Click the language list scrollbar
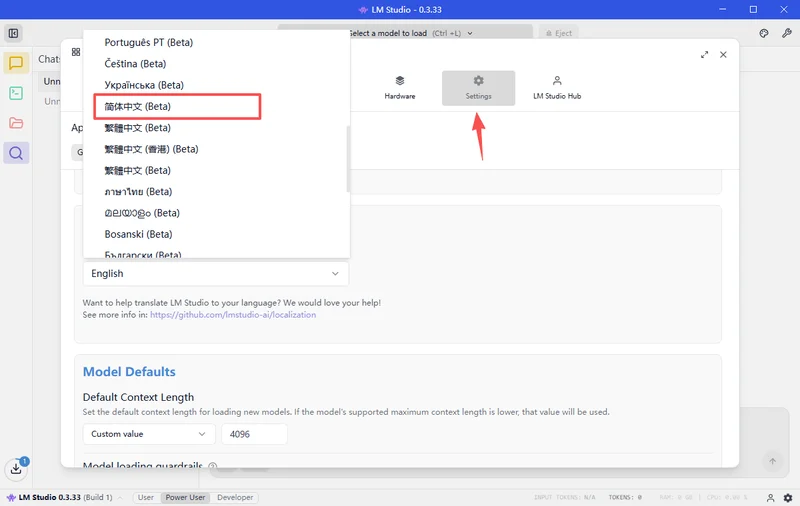Screen dimensions: 800x506 pyautogui.click(x=348, y=159)
